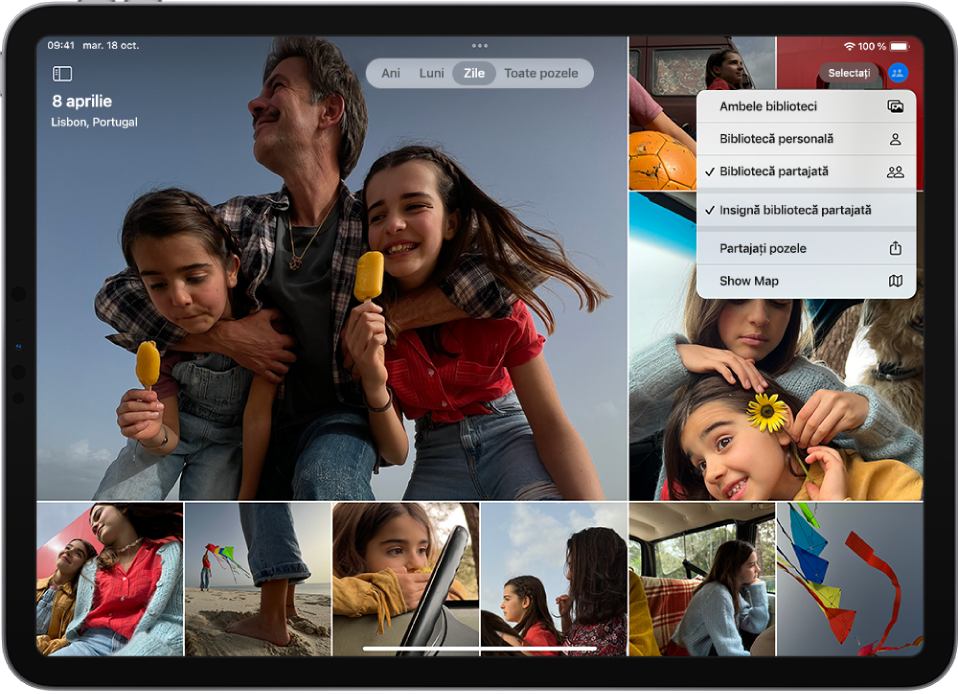958x694 pixels.
Task: Click the Bibliotecă partajată two-people icon
Action: (x=895, y=172)
